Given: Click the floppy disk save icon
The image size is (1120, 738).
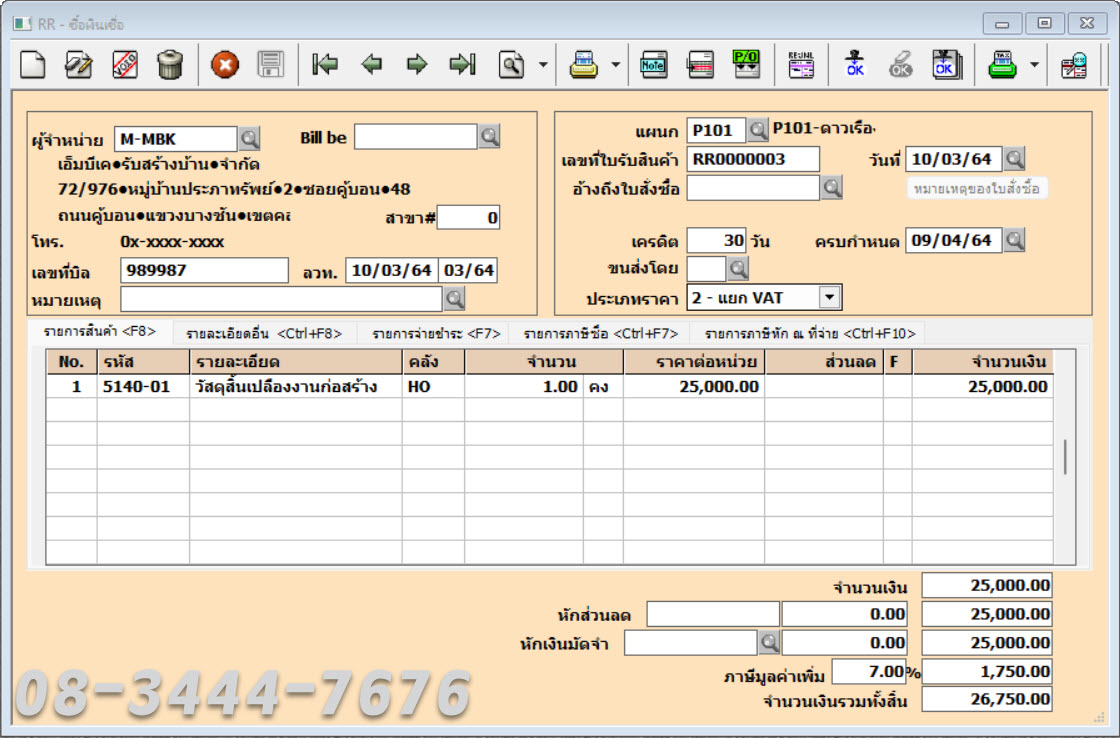Looking at the screenshot, I should [271, 65].
